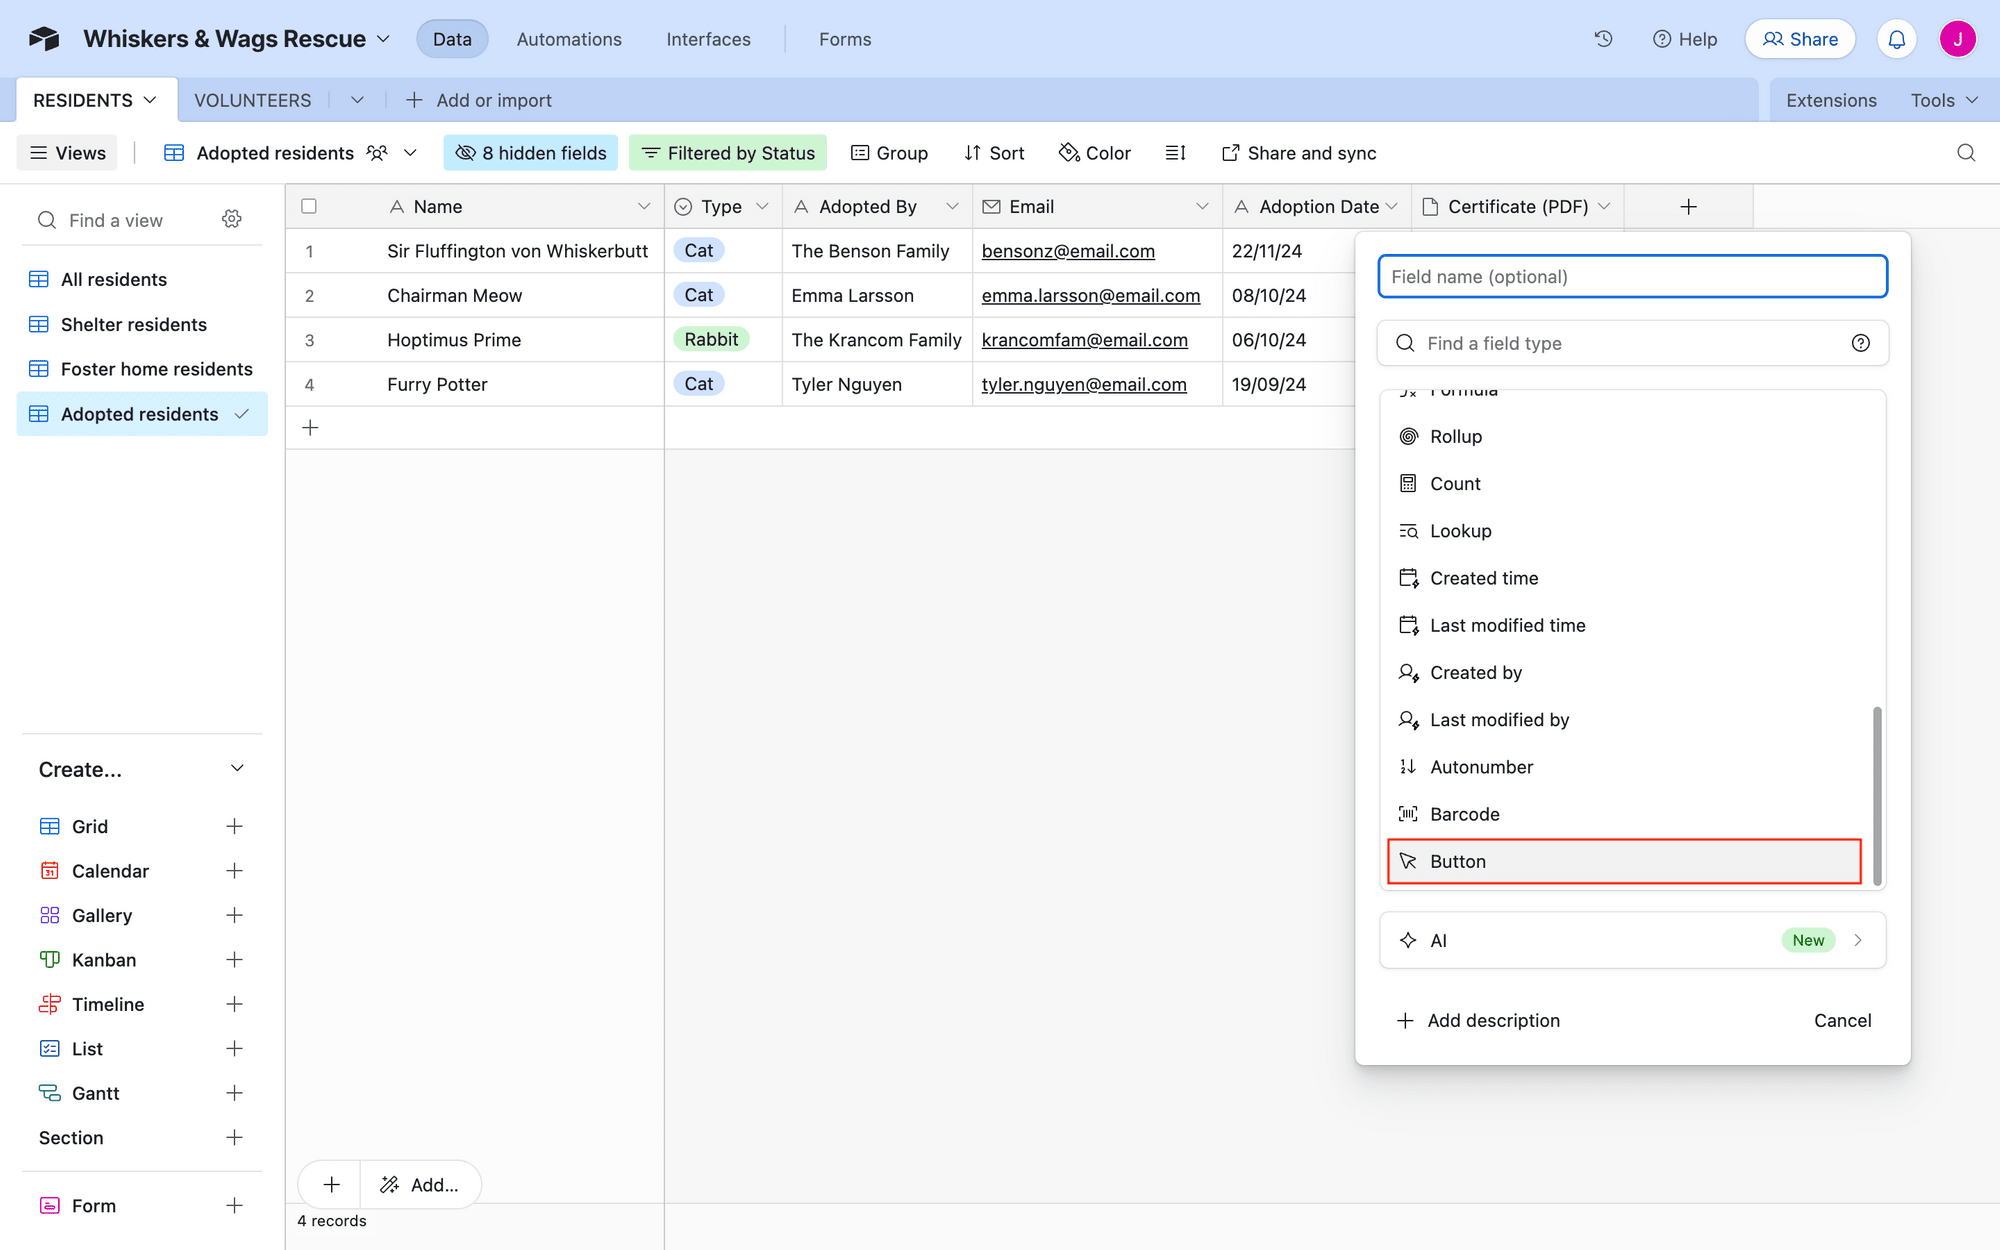Open the notifications bell

click(1896, 38)
